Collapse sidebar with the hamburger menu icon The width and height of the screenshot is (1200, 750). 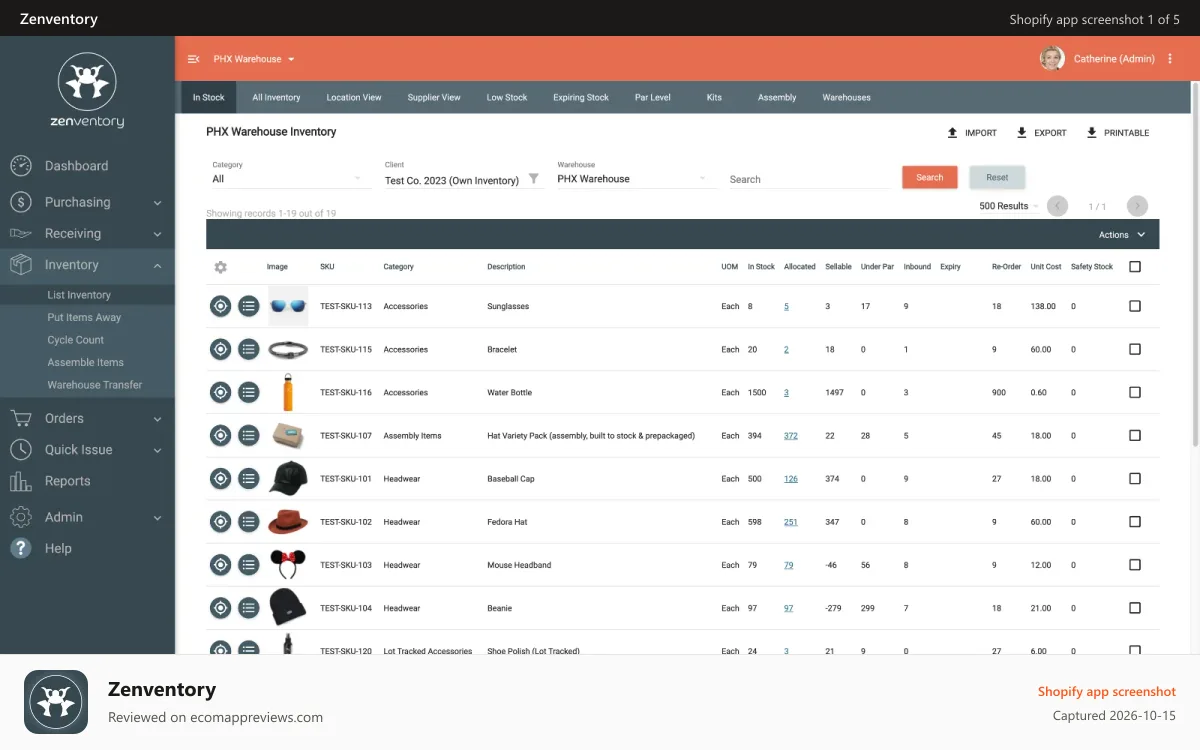194,59
